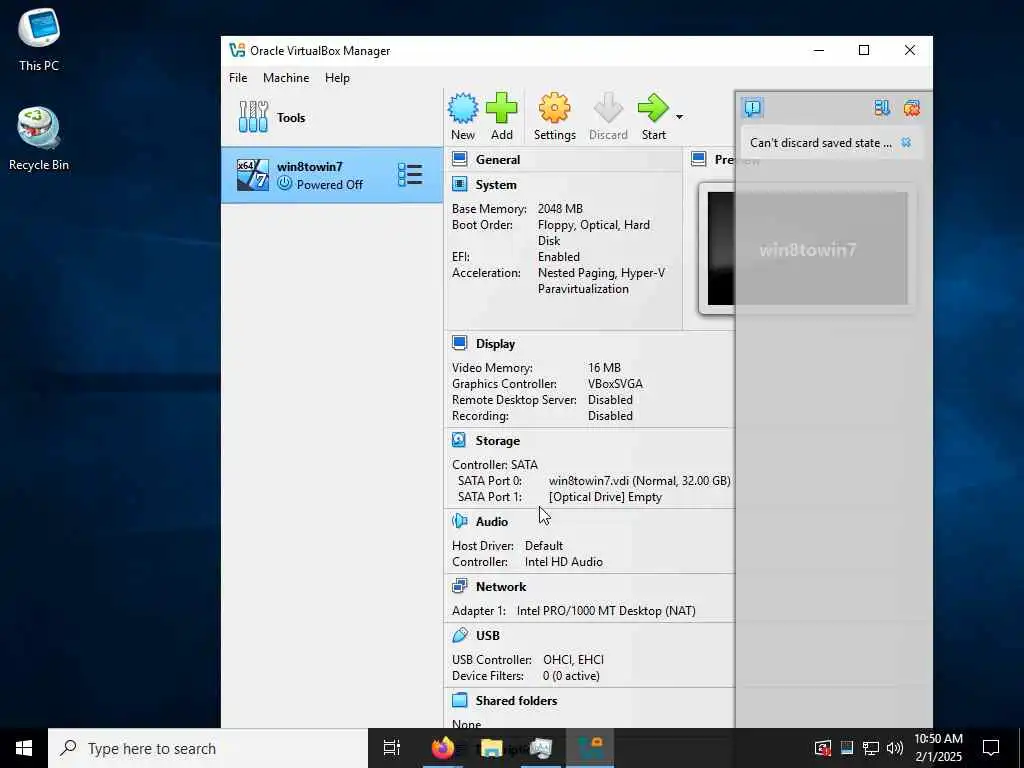This screenshot has width=1024, height=768.
Task: Click the Powered Off status text
Action: pos(330,185)
